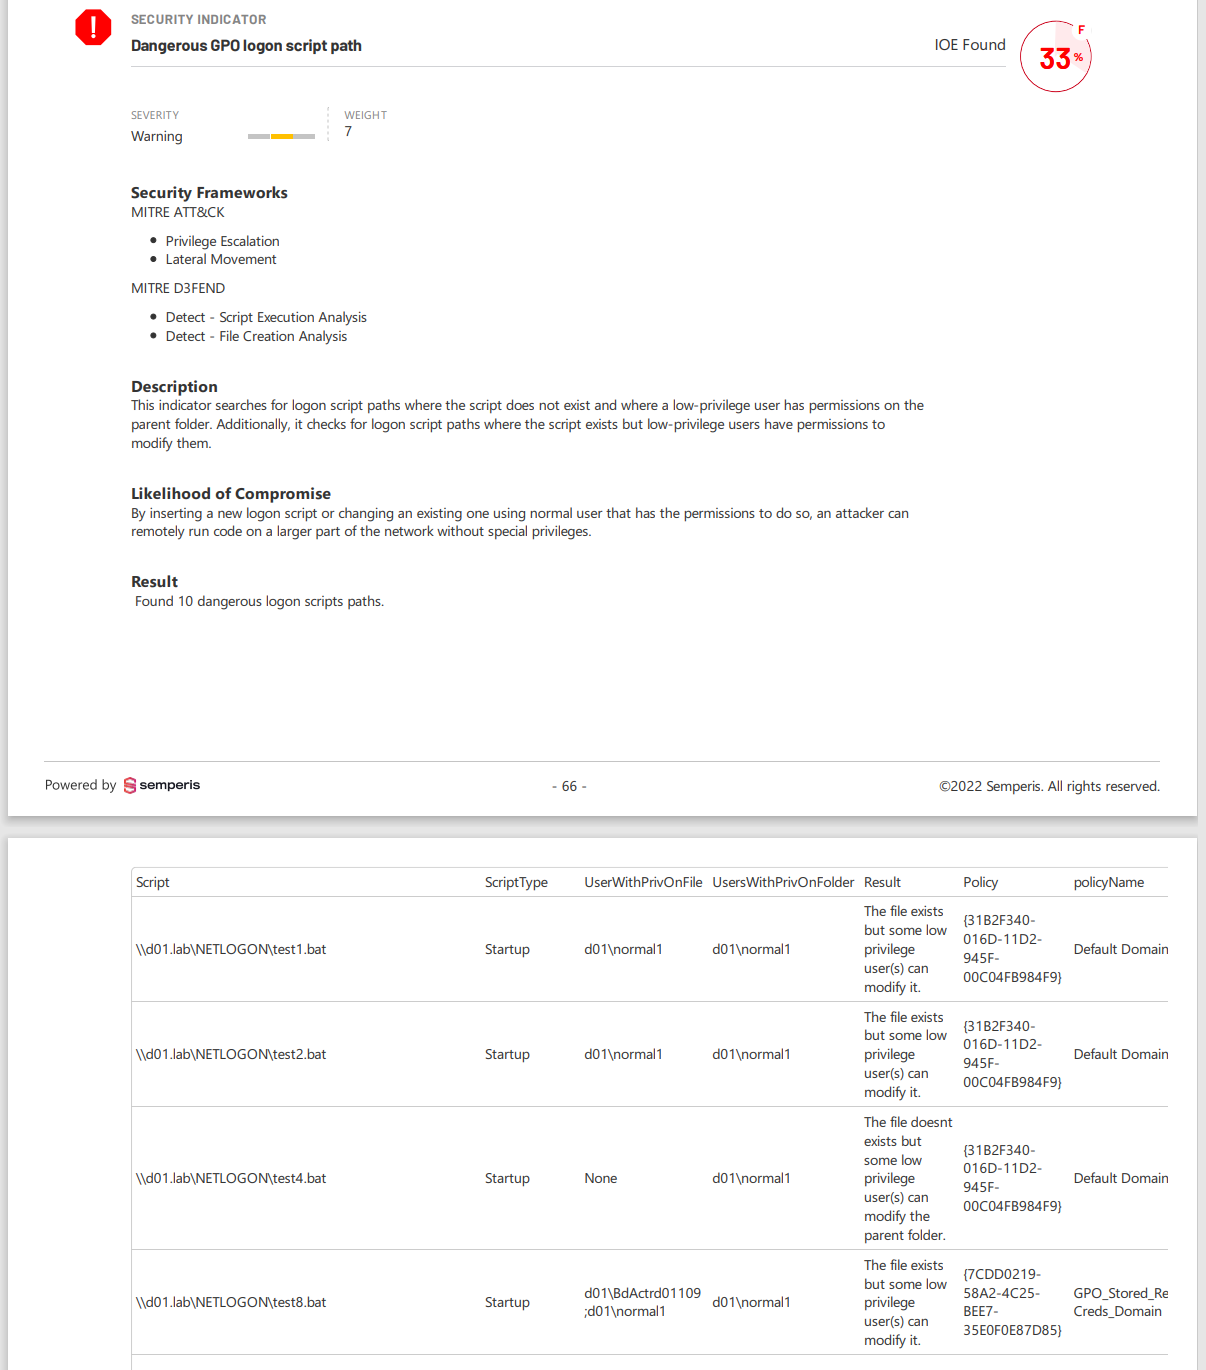Viewport: 1206px width, 1370px height.
Task: Open the Default Domain policy link
Action: click(1120, 949)
